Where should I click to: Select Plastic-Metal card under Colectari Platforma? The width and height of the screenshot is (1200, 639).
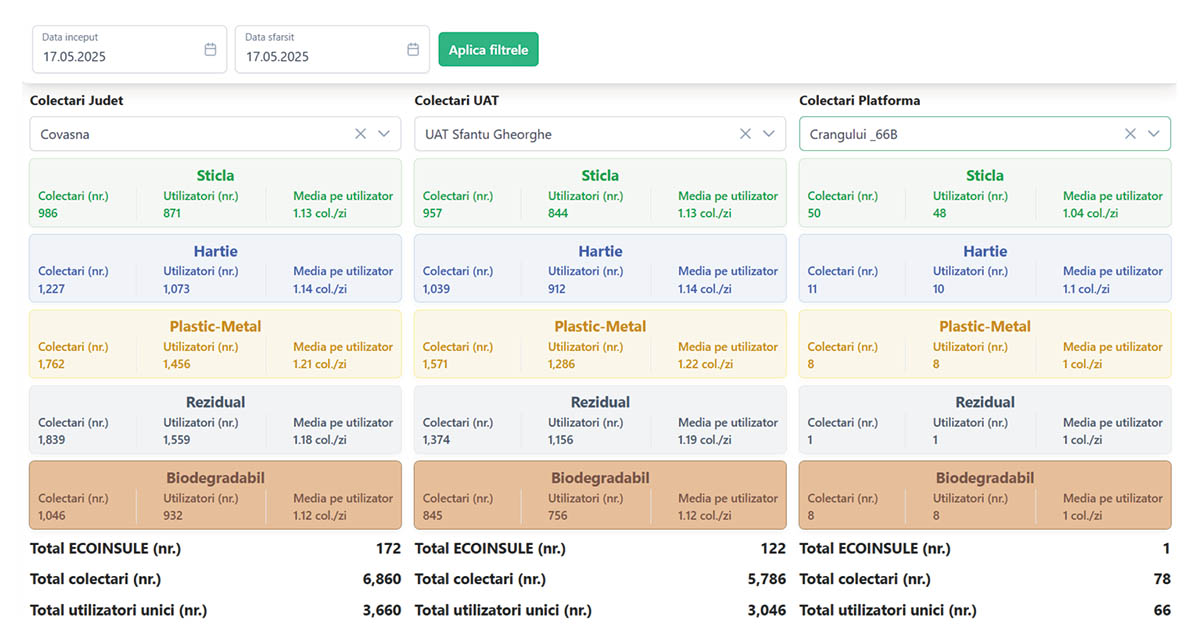point(985,344)
